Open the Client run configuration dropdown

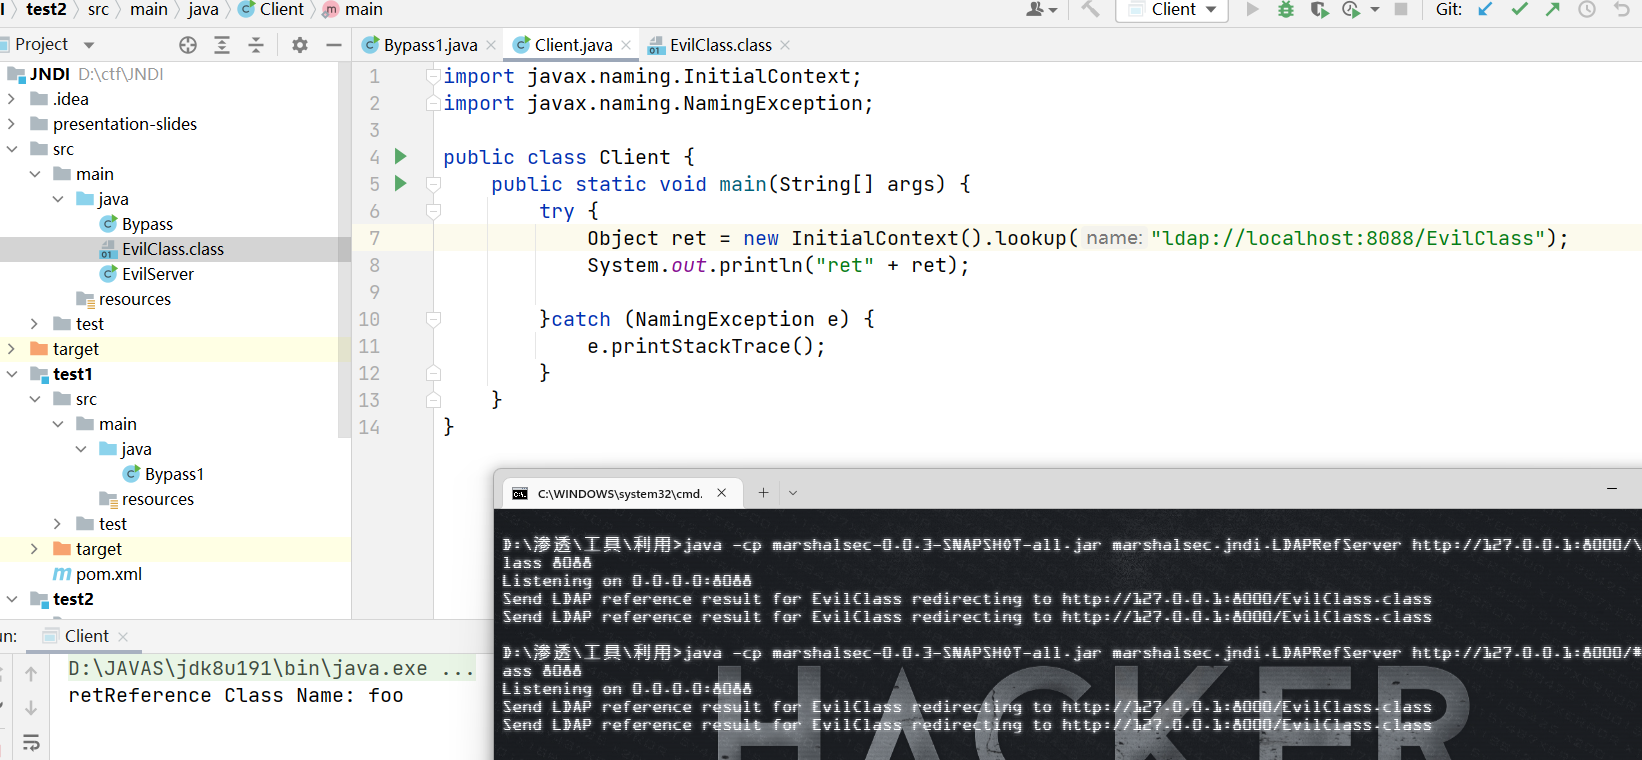(x=1173, y=10)
